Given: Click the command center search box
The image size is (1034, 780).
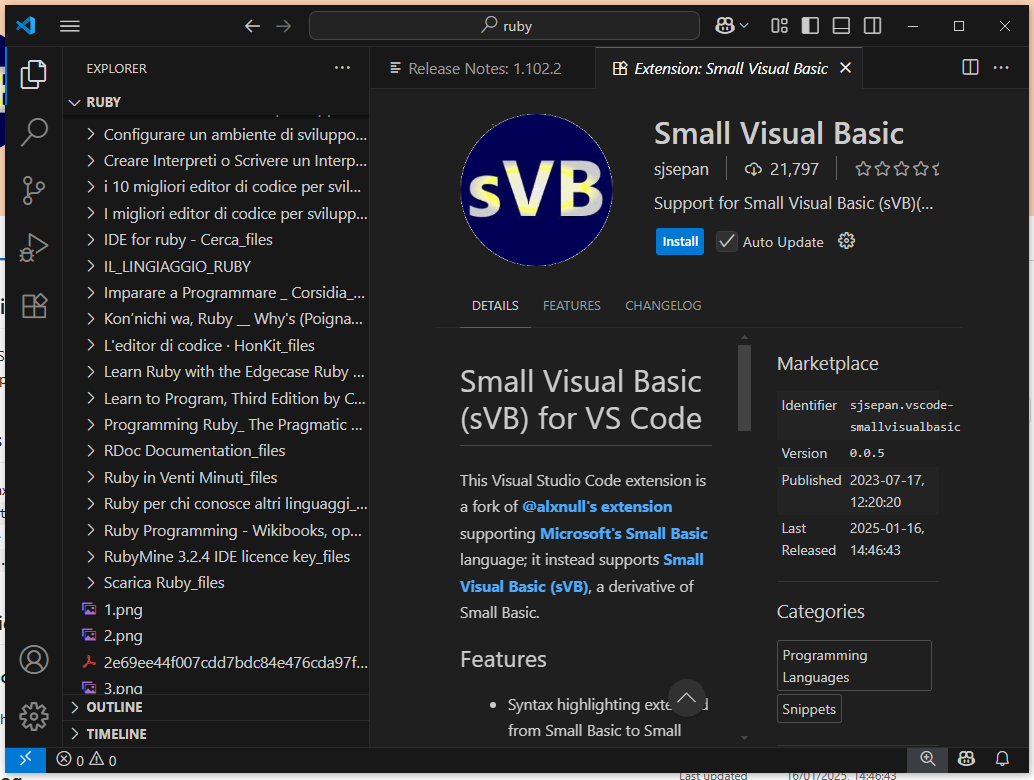Looking at the screenshot, I should coord(504,26).
